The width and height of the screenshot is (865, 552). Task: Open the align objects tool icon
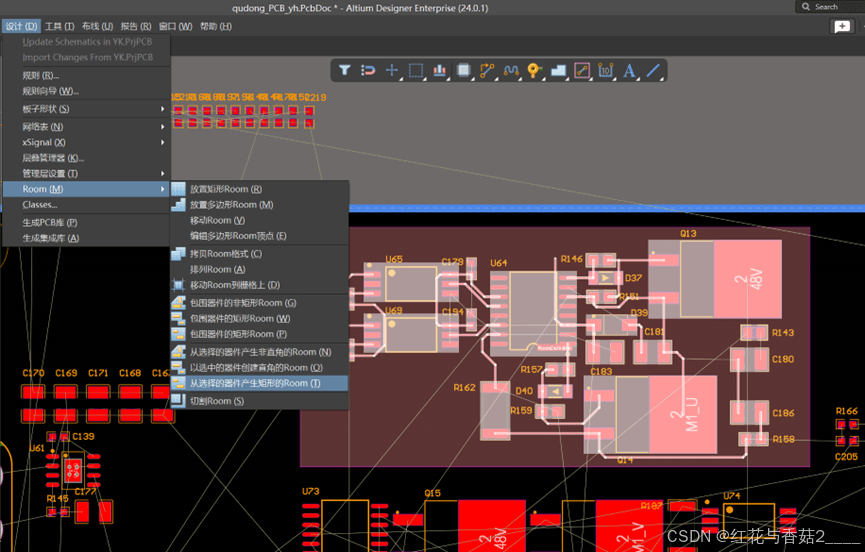pos(440,71)
